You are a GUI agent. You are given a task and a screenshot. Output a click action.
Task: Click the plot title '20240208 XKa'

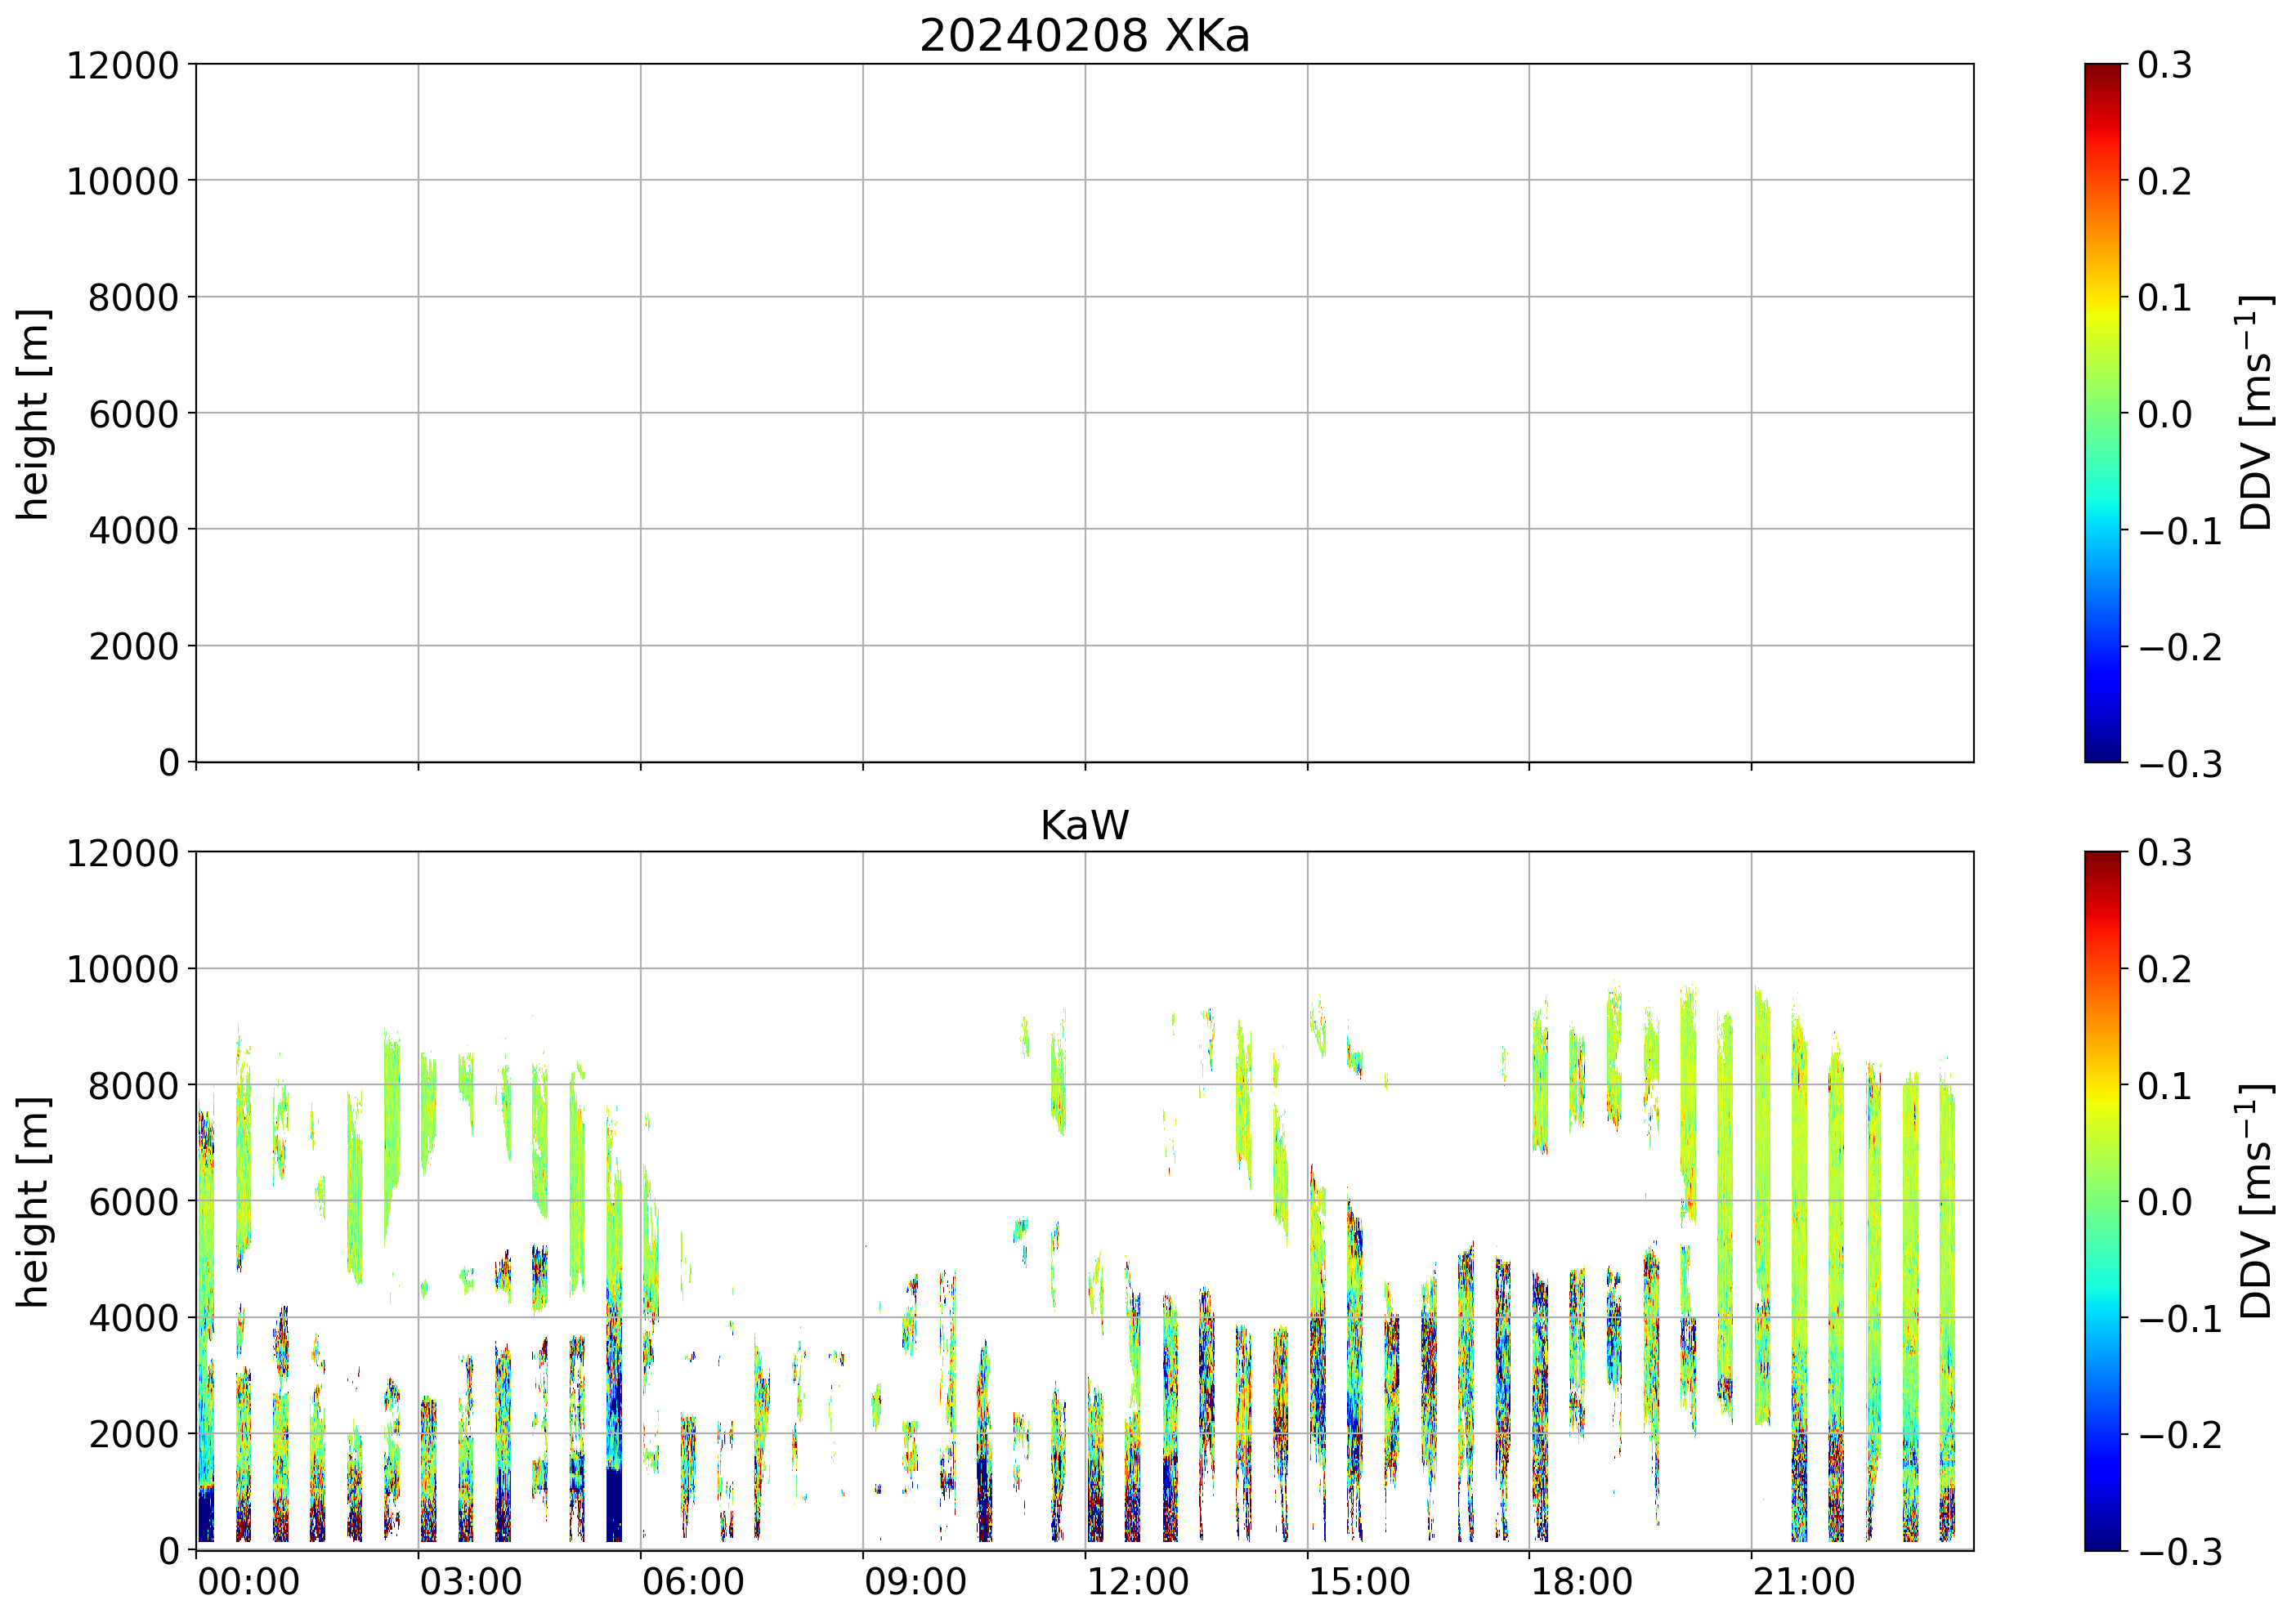click(1084, 37)
